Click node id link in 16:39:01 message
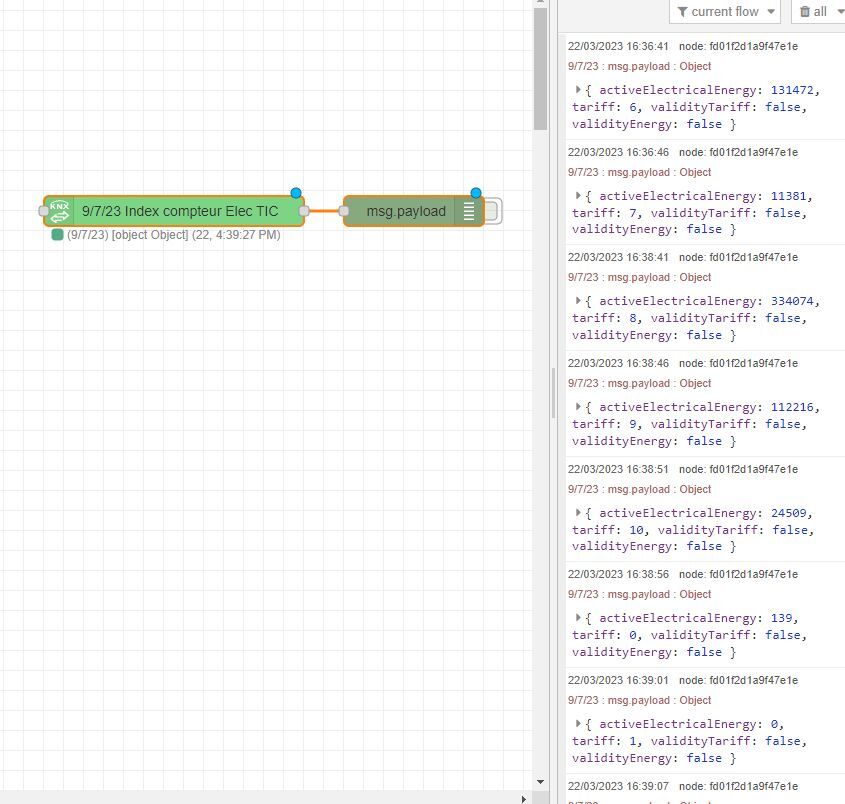The height and width of the screenshot is (804, 845). pyautogui.click(x=738, y=681)
